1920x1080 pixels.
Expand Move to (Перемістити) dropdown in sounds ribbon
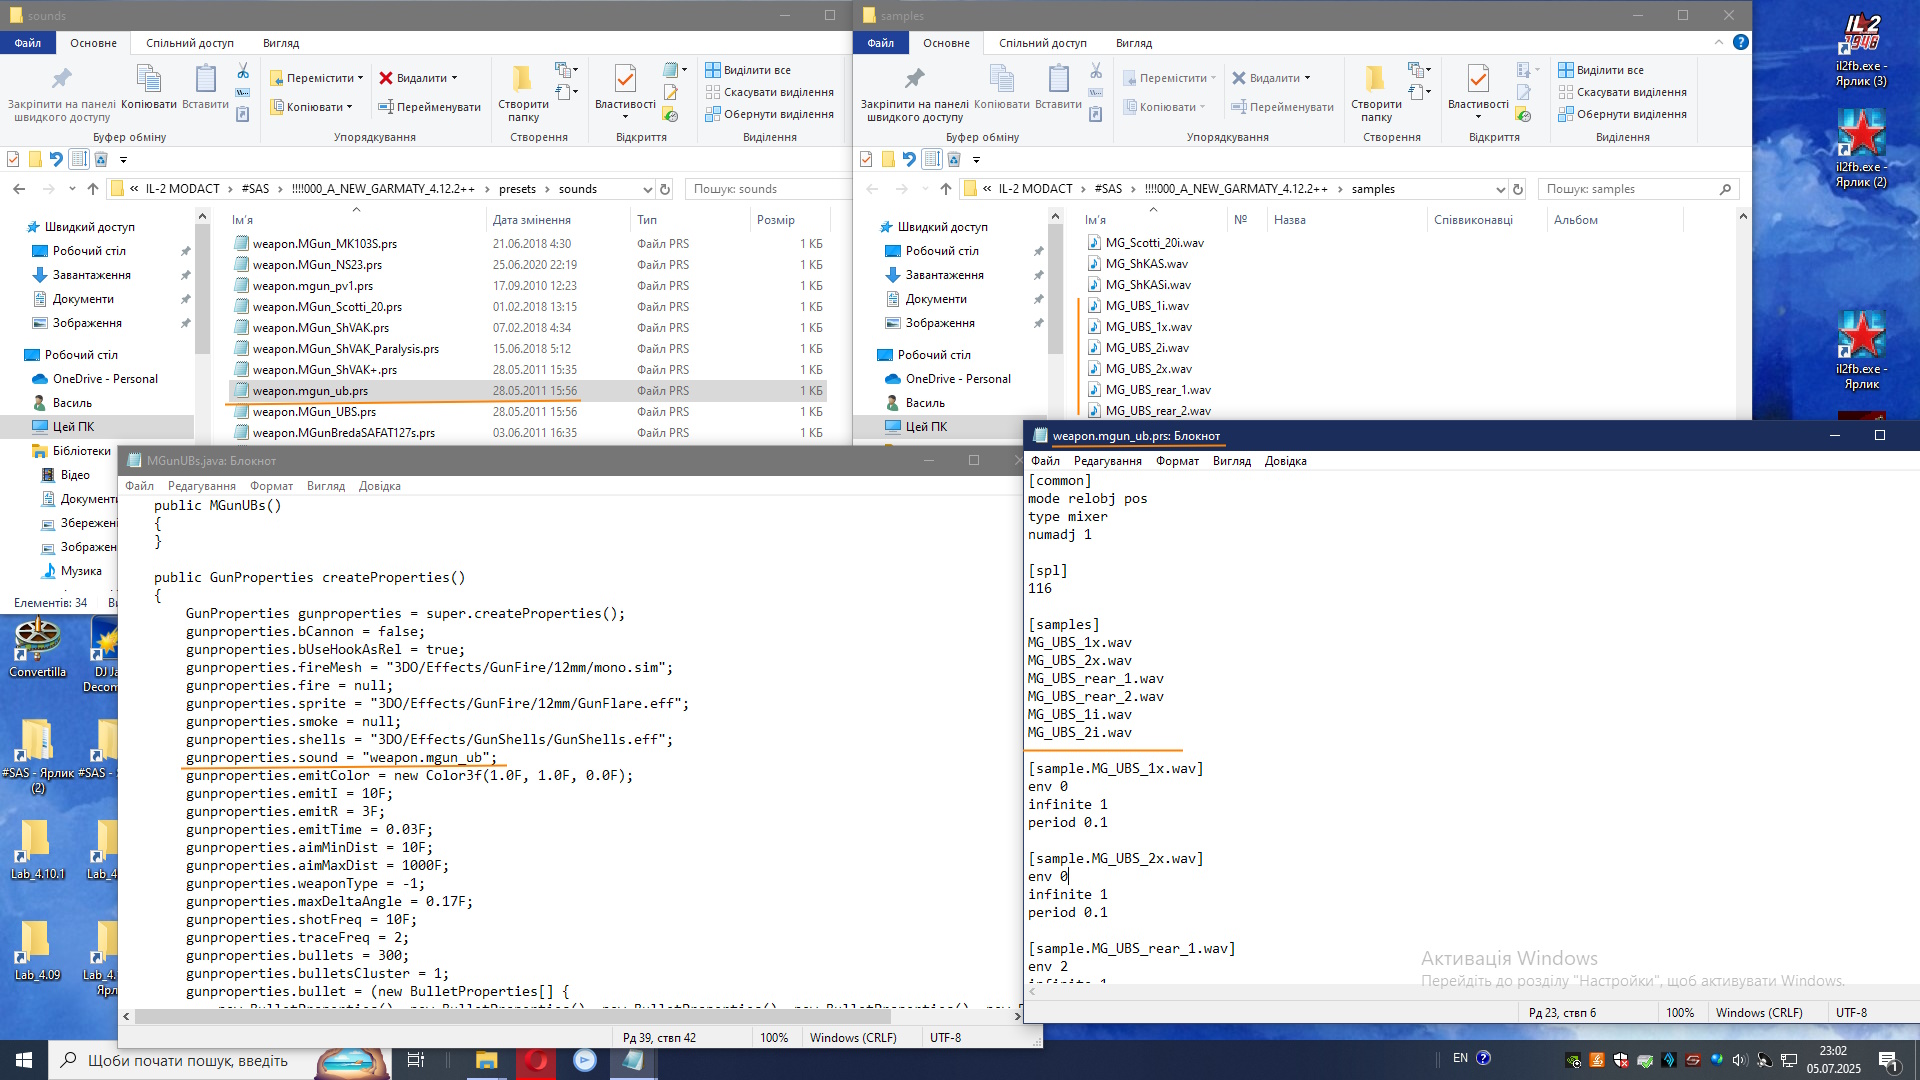(360, 78)
